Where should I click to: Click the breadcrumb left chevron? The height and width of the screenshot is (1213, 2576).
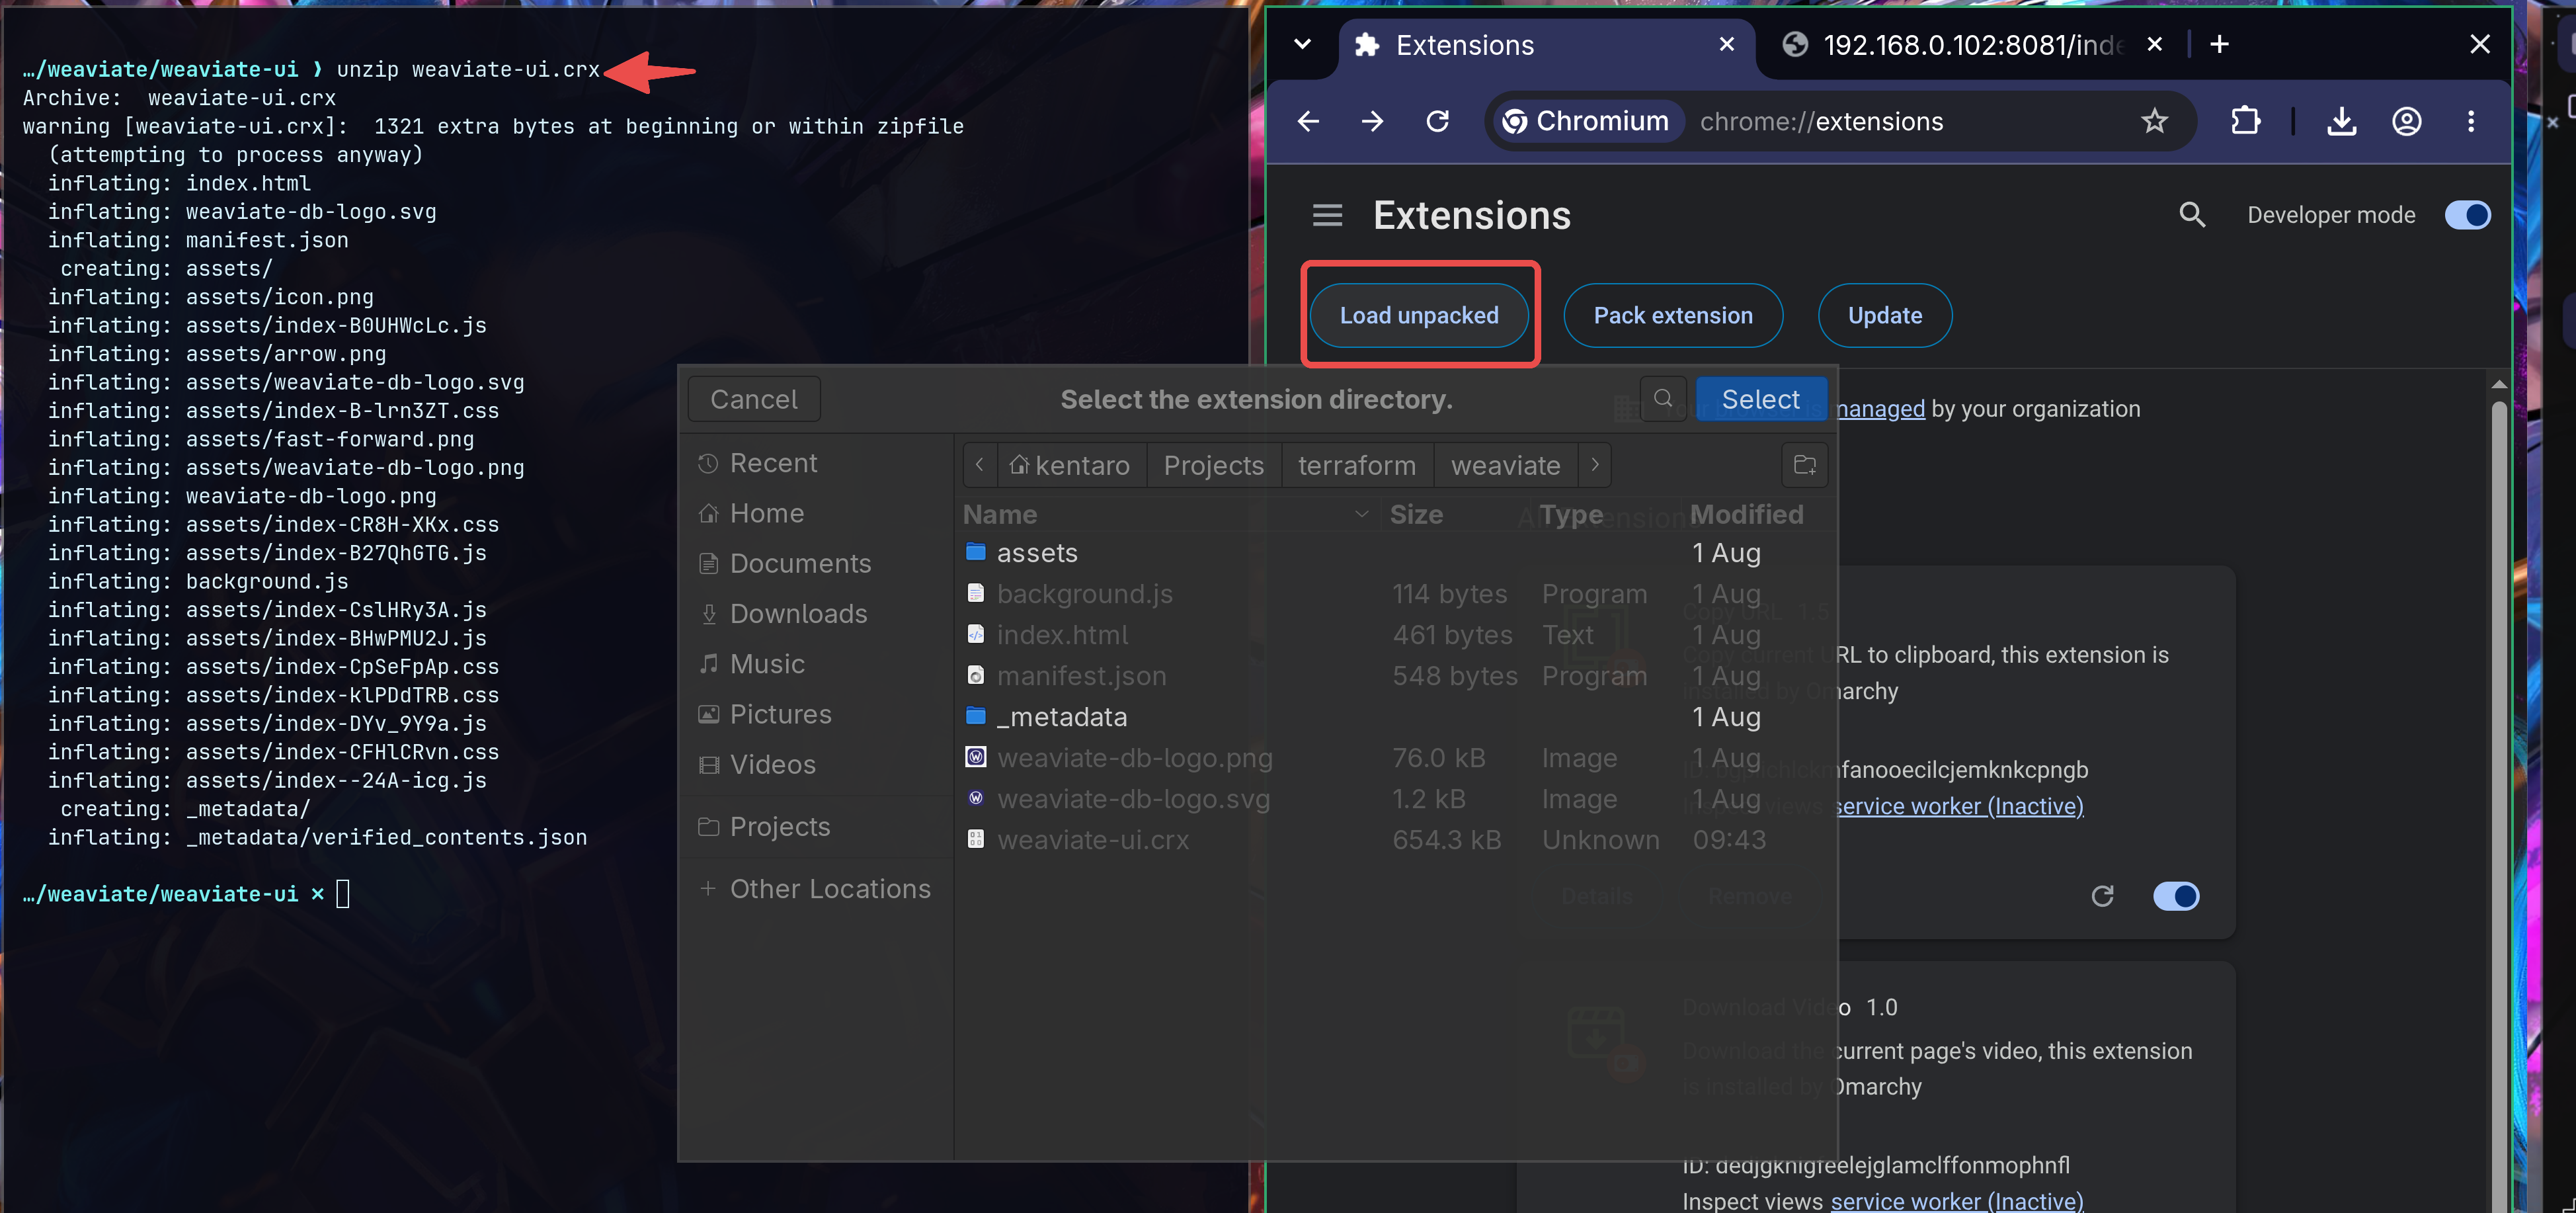coord(980,465)
